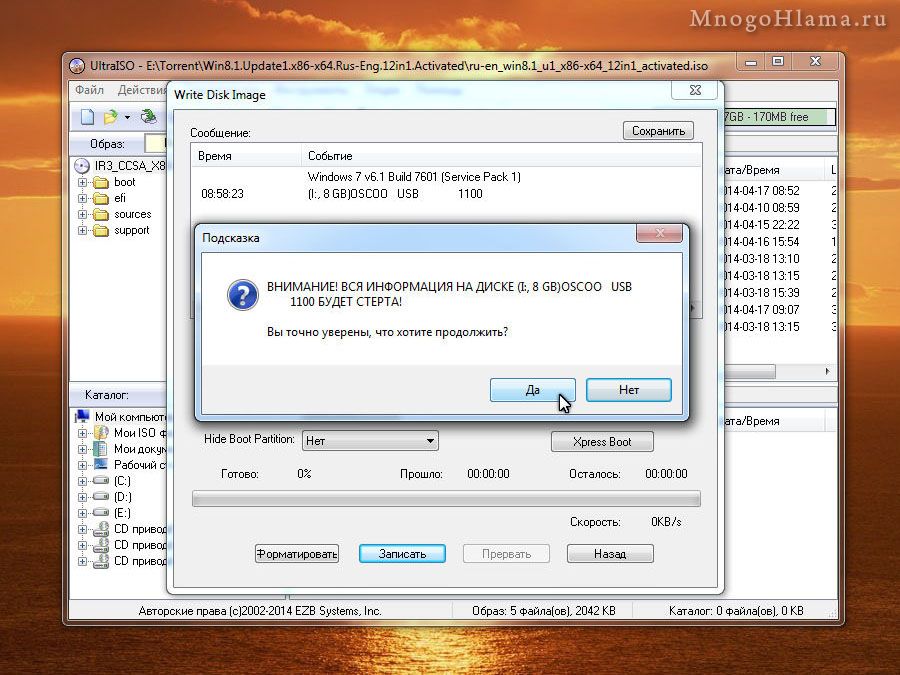Image resolution: width=900 pixels, height=675 pixels.
Task: Select the IR3_CCSA disc image root icon
Action: point(81,165)
